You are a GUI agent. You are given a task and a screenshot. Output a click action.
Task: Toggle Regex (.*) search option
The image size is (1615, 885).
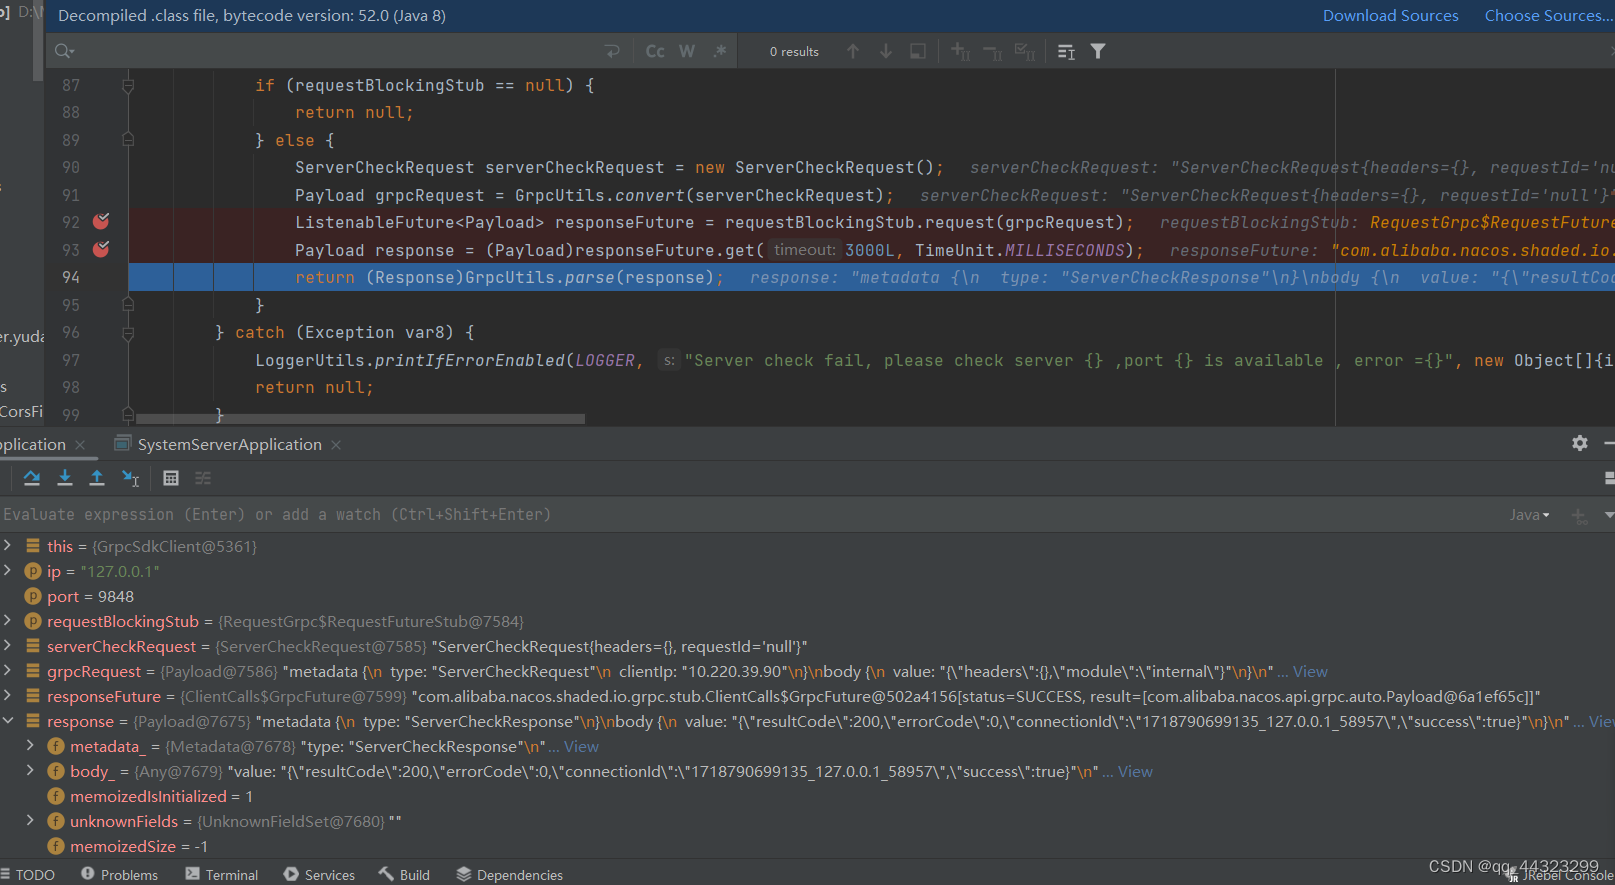pyautogui.click(x=719, y=51)
